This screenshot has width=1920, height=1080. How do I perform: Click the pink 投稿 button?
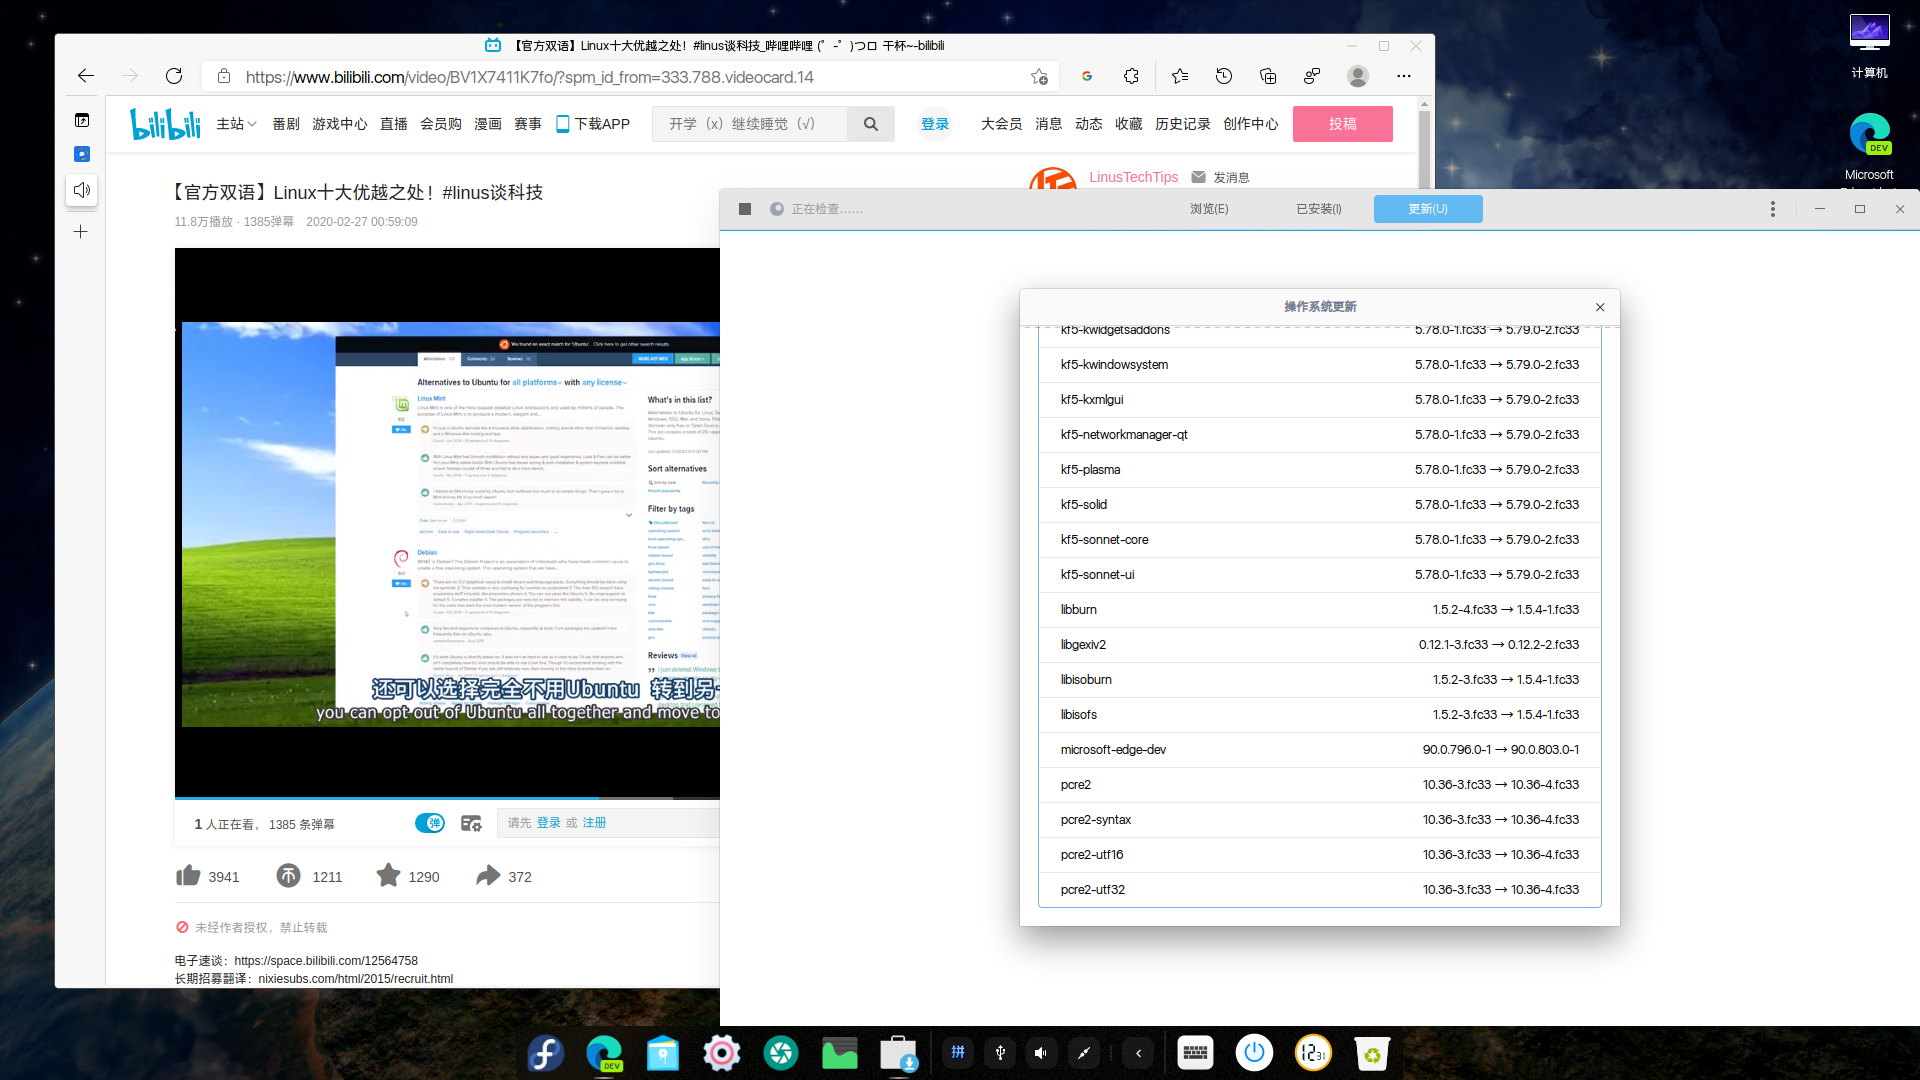(1342, 124)
